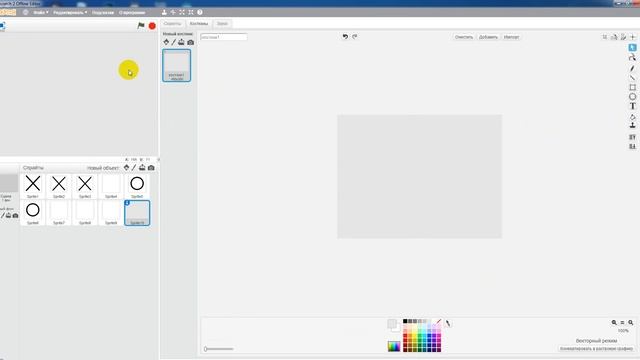This screenshot has width=640, height=360.
Task: Click the Импорт button
Action: (511, 37)
